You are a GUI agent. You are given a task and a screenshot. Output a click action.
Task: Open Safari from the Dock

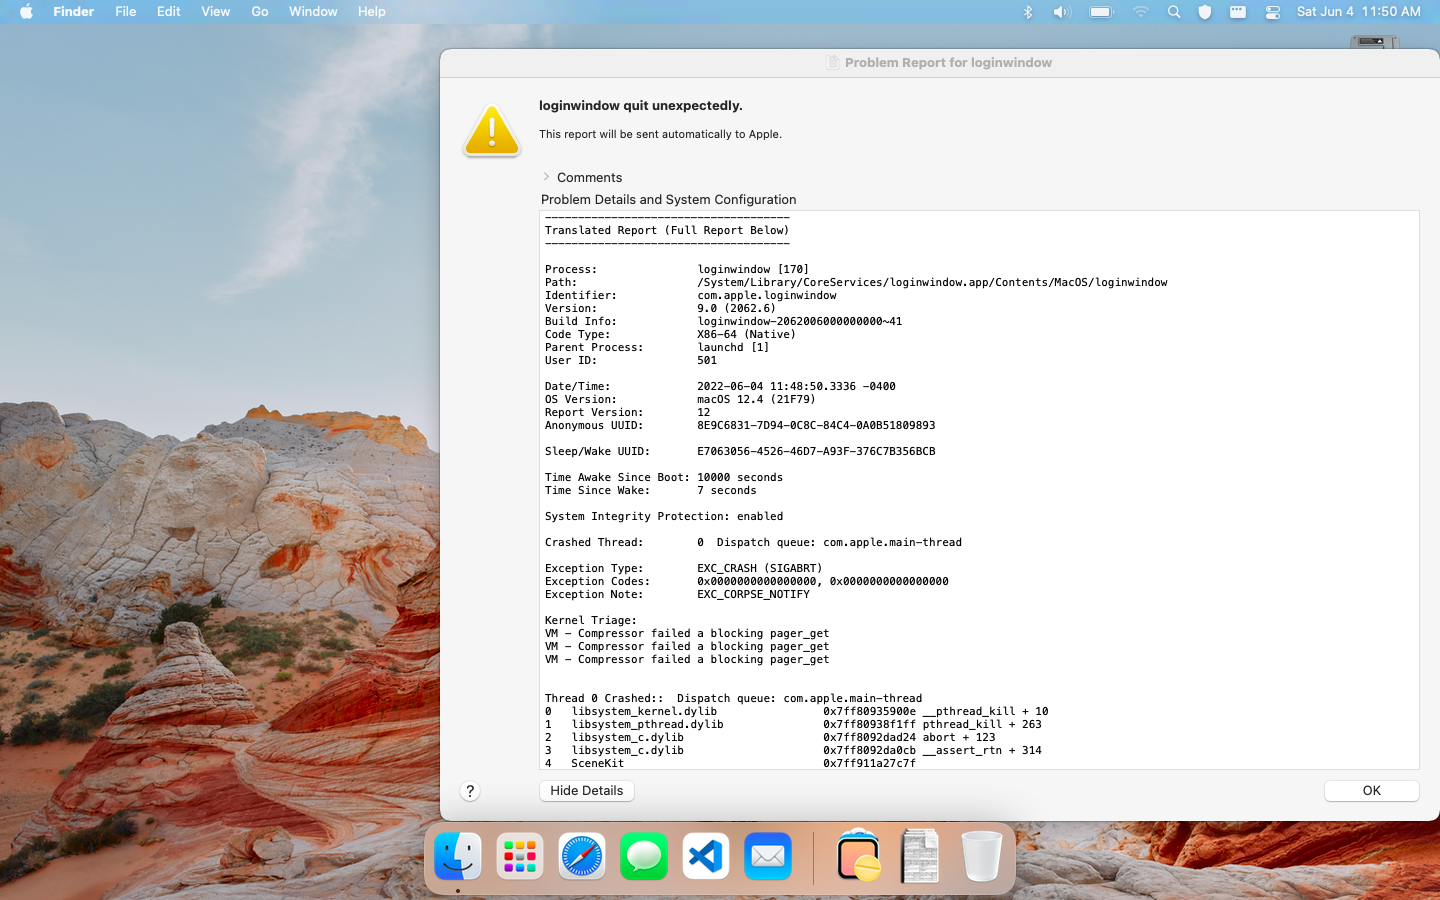tap(582, 857)
